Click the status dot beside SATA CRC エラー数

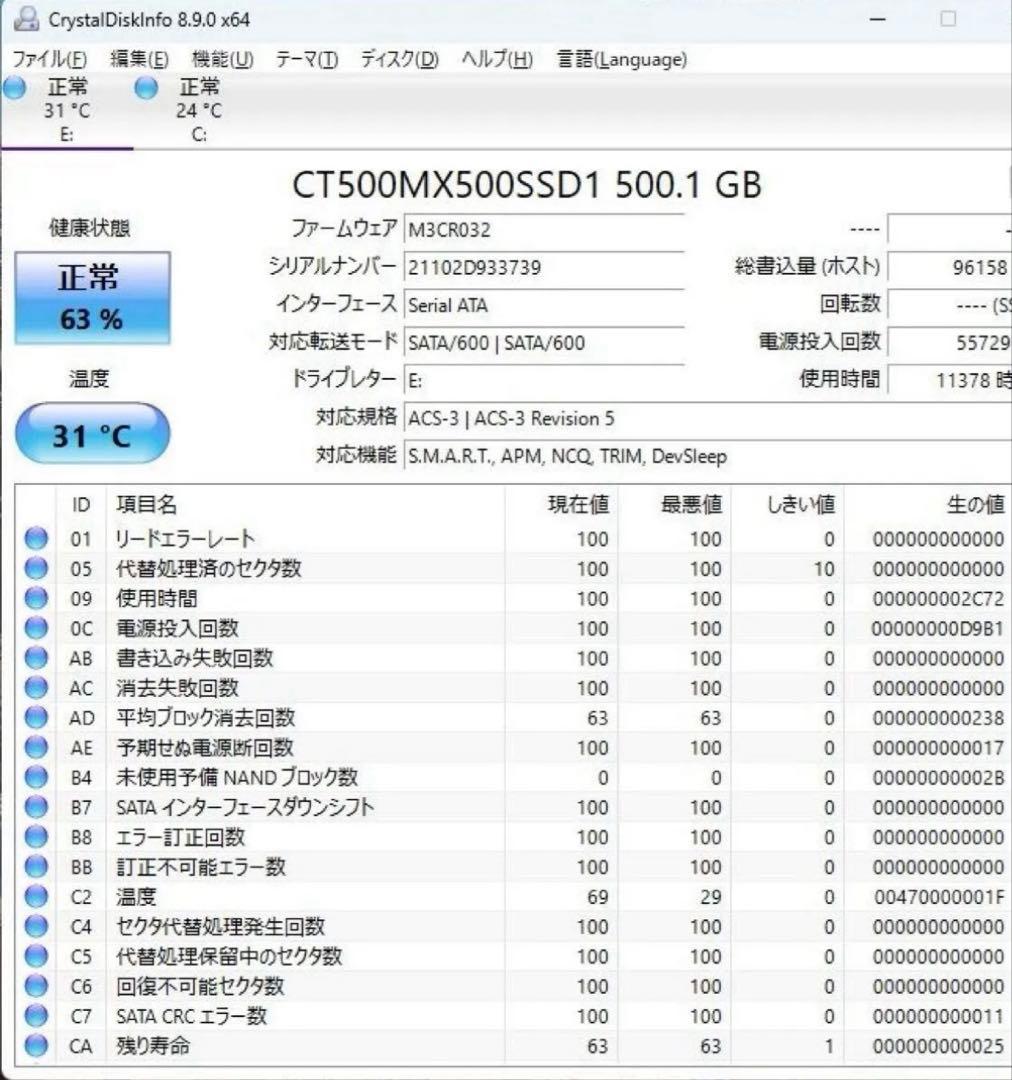[x=35, y=1016]
